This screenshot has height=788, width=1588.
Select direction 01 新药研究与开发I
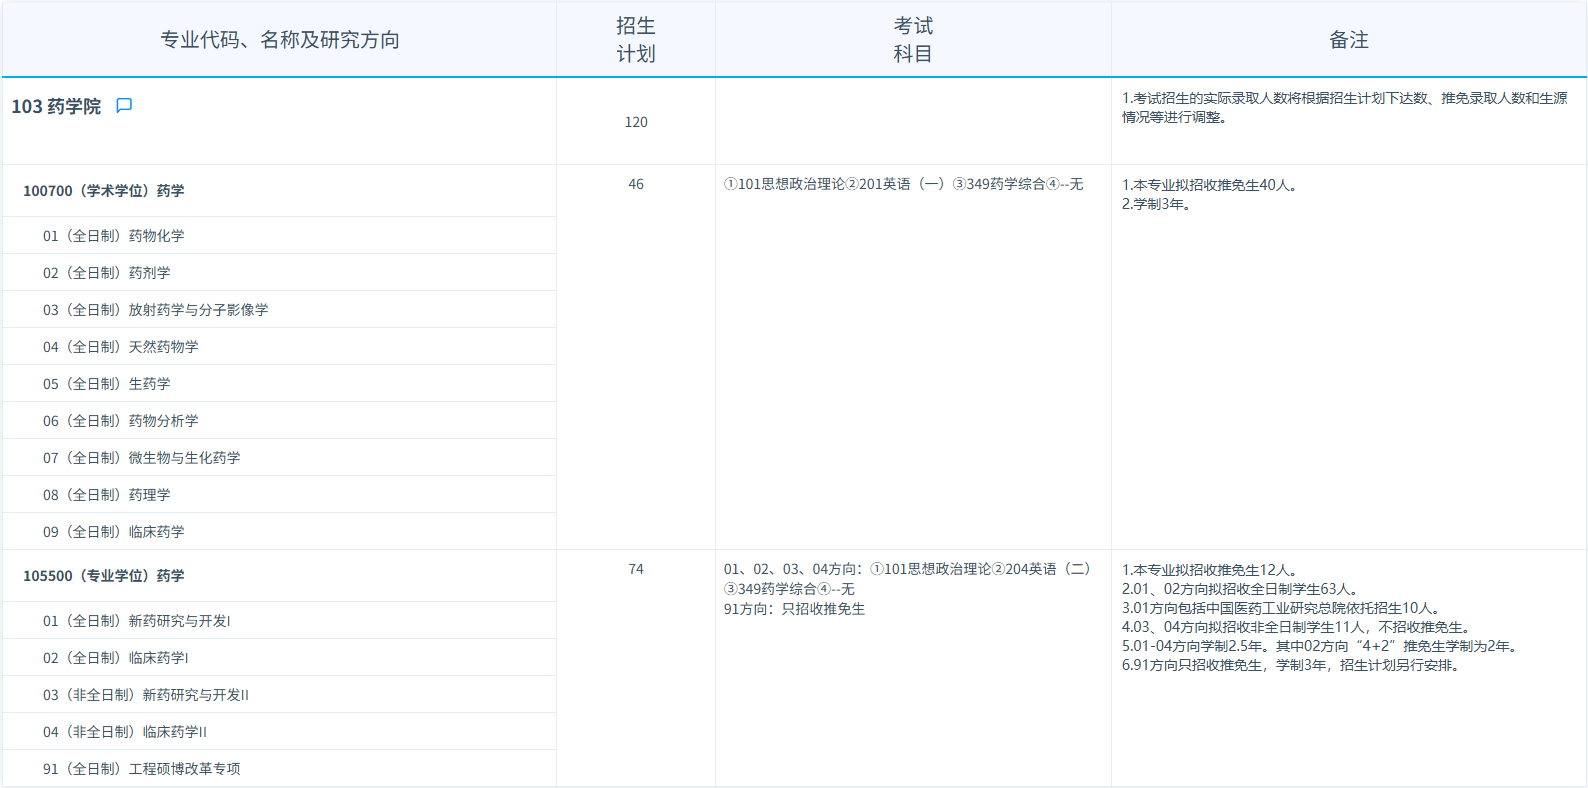tap(136, 621)
